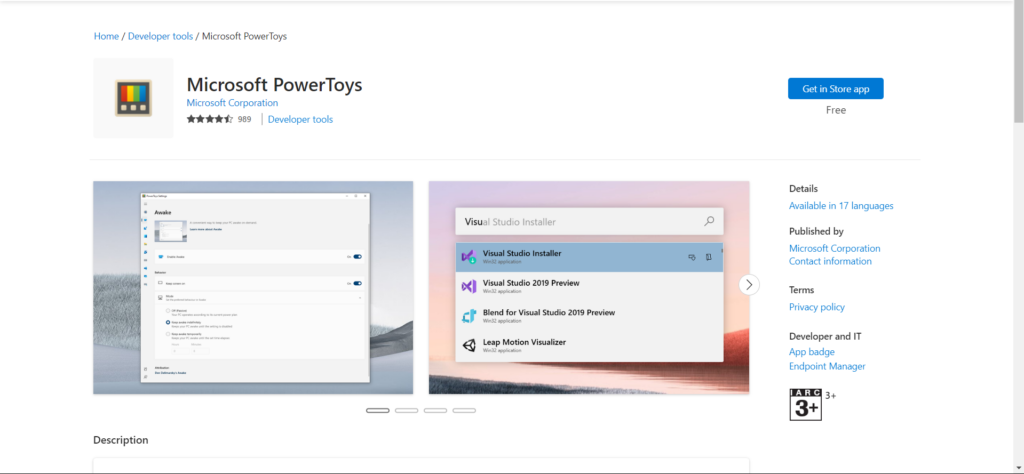The height and width of the screenshot is (474, 1024).
Task: Click the IARC 3+ age rating badge
Action: click(805, 404)
